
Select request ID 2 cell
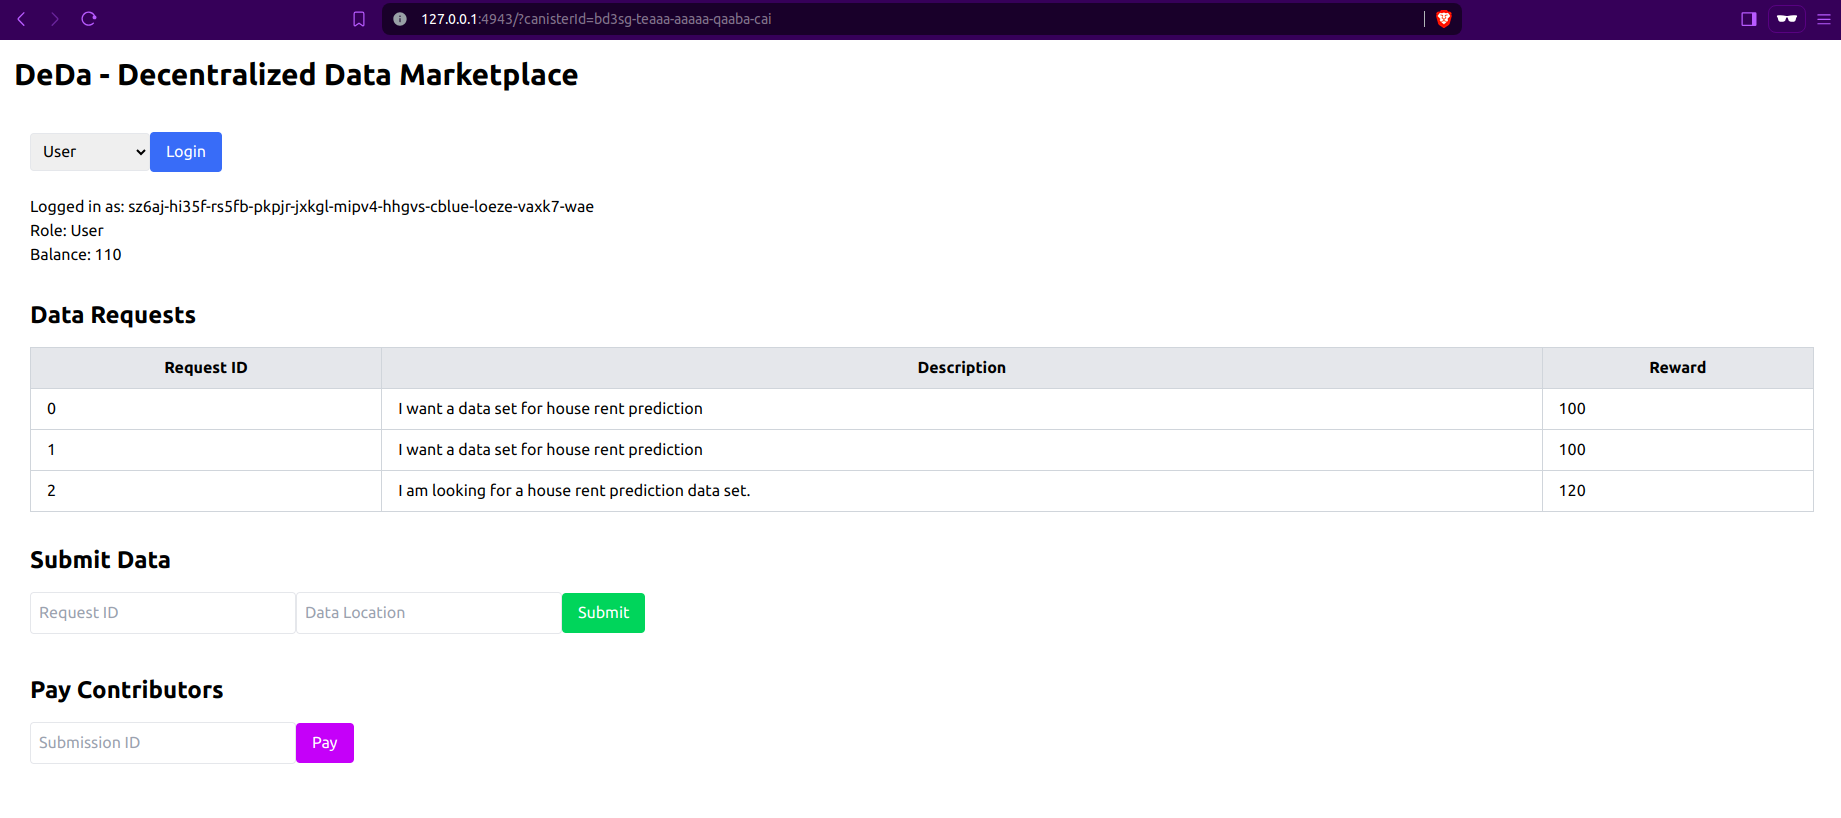[x=206, y=491]
